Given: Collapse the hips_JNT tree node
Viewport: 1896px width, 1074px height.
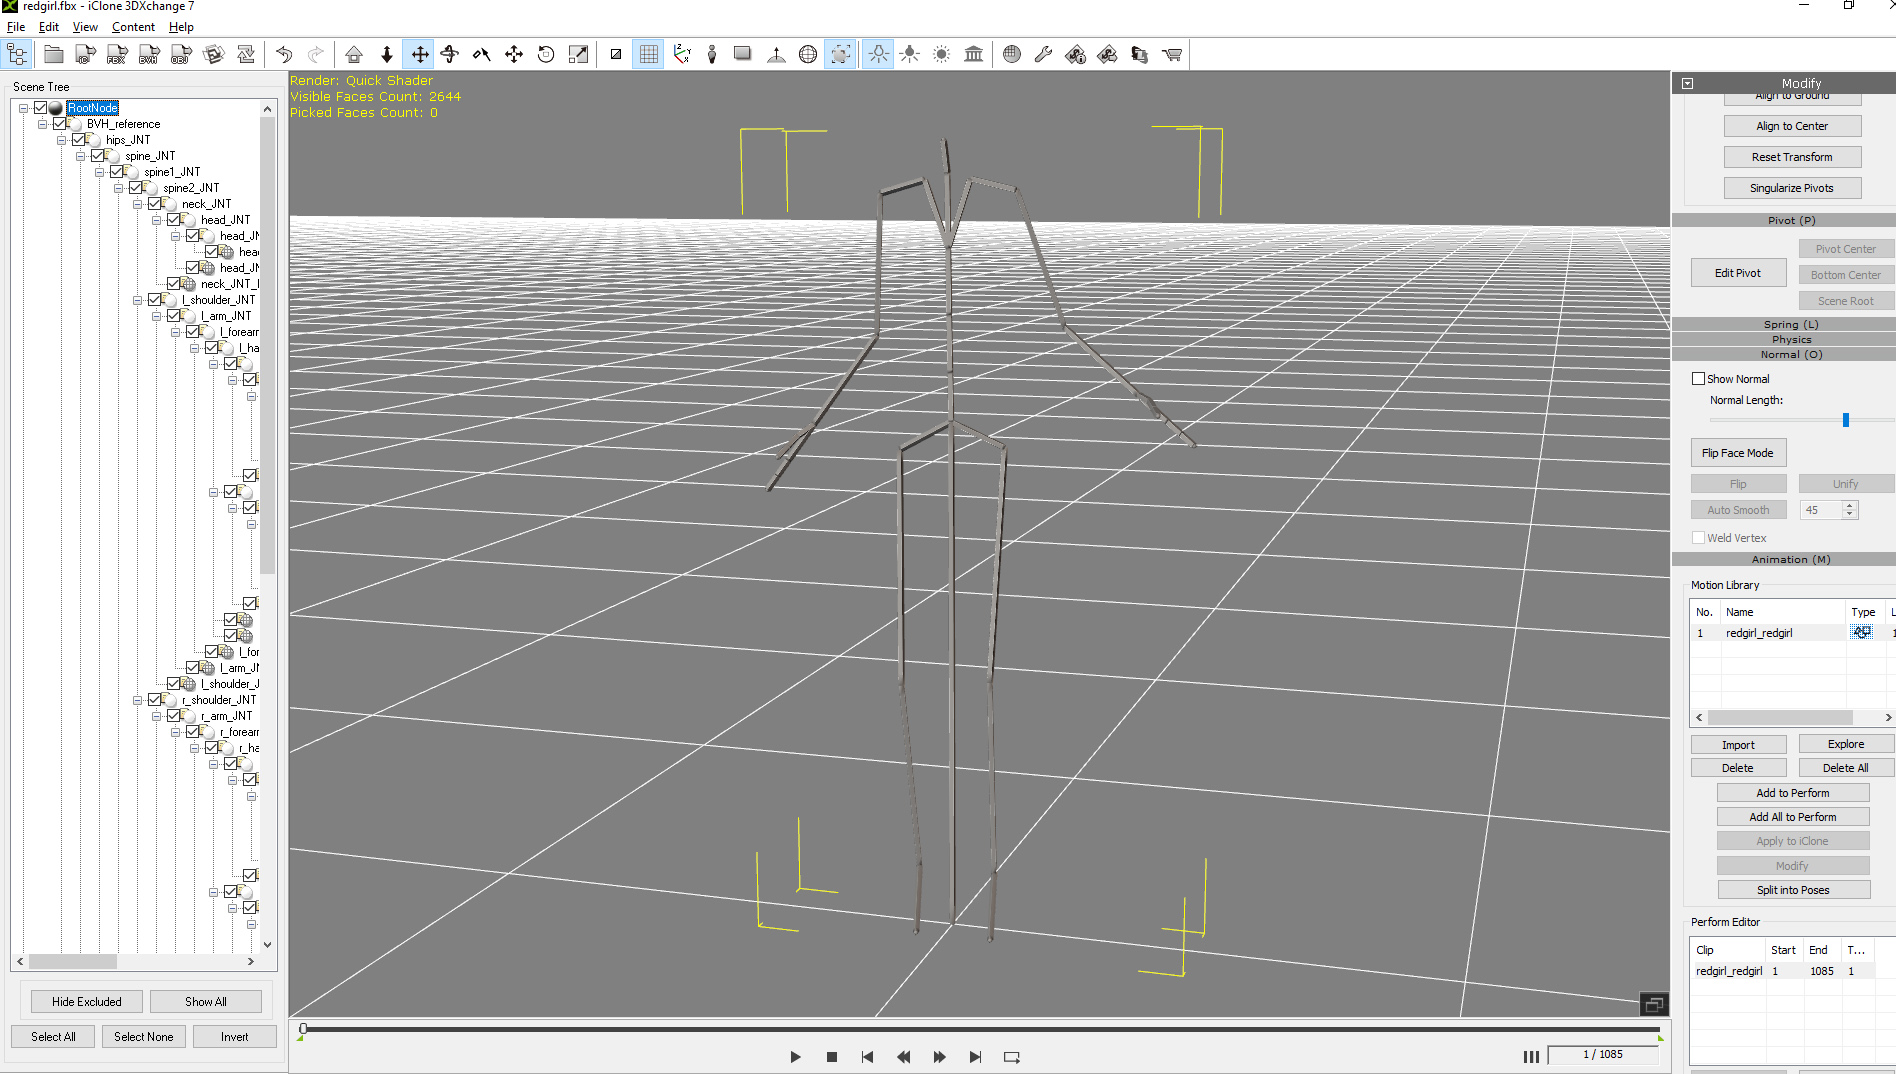Looking at the screenshot, I should [62, 140].
